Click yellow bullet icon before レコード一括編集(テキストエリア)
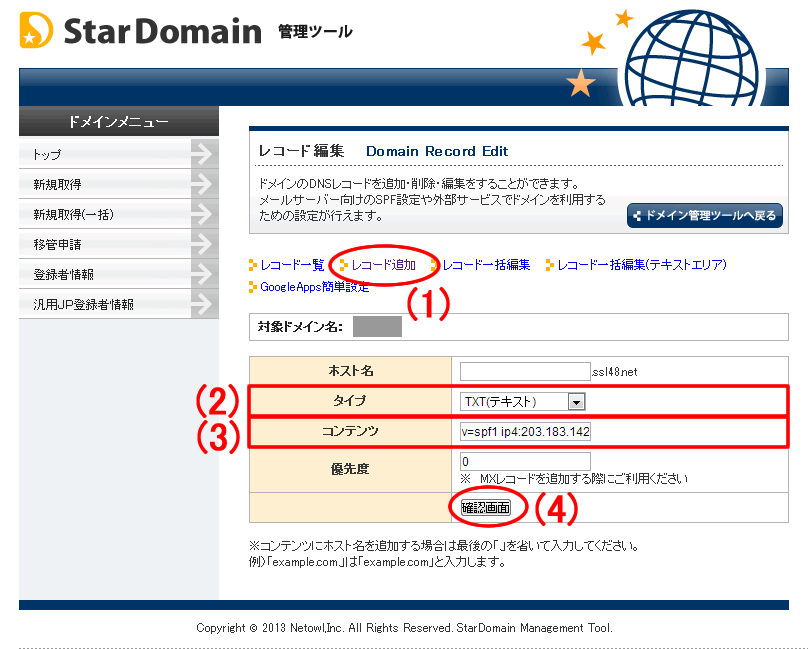 (x=550, y=265)
